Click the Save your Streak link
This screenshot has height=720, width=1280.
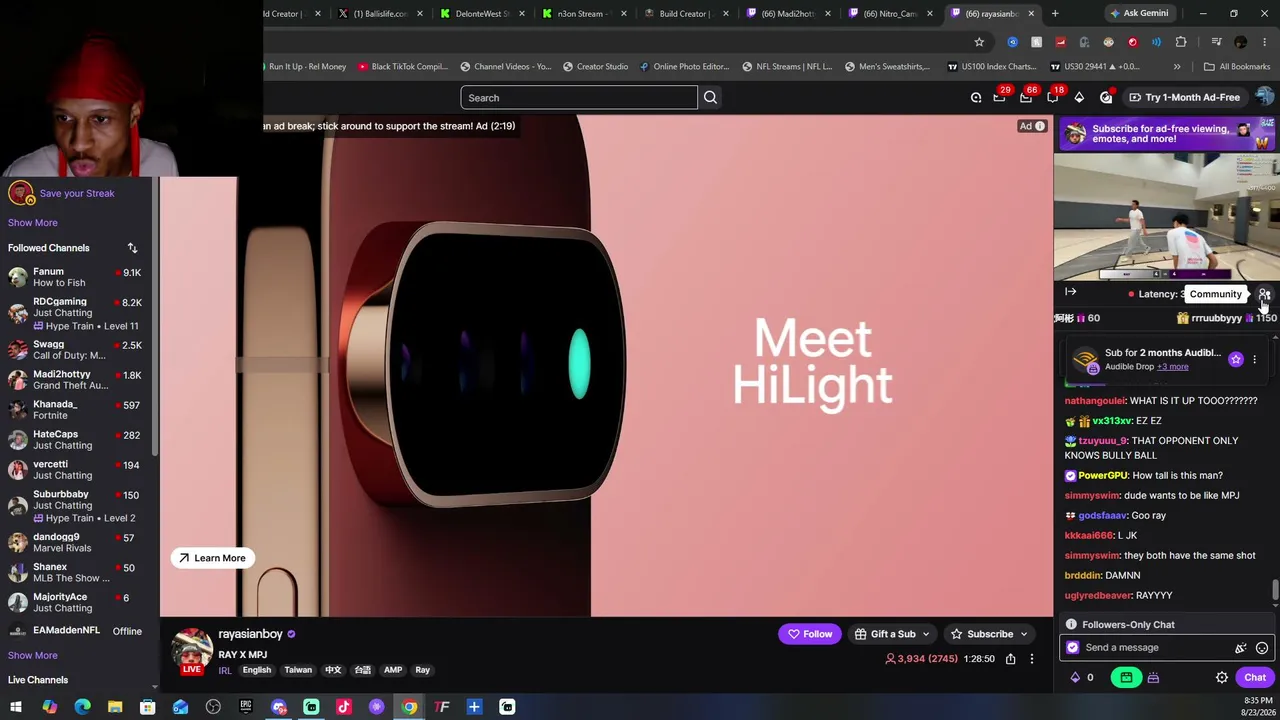tap(77, 193)
